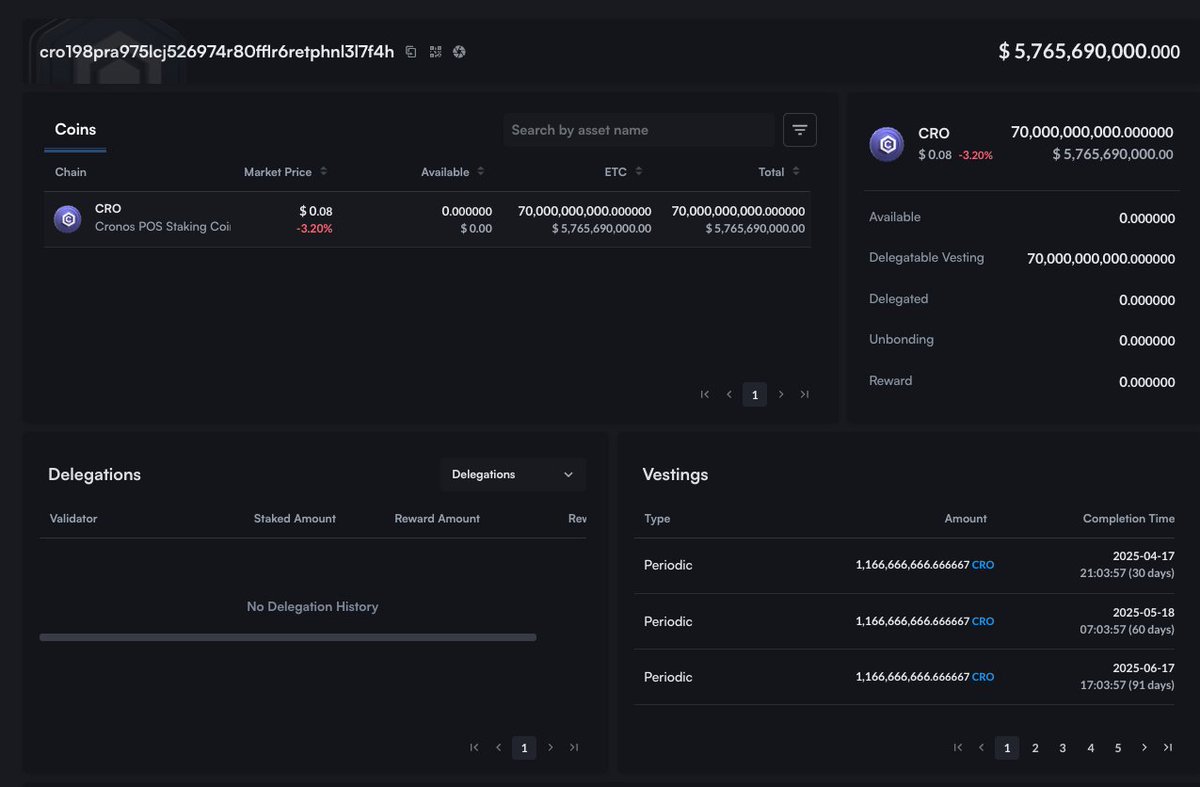Click the Delegations horizontal scrollbar

(x=288, y=637)
